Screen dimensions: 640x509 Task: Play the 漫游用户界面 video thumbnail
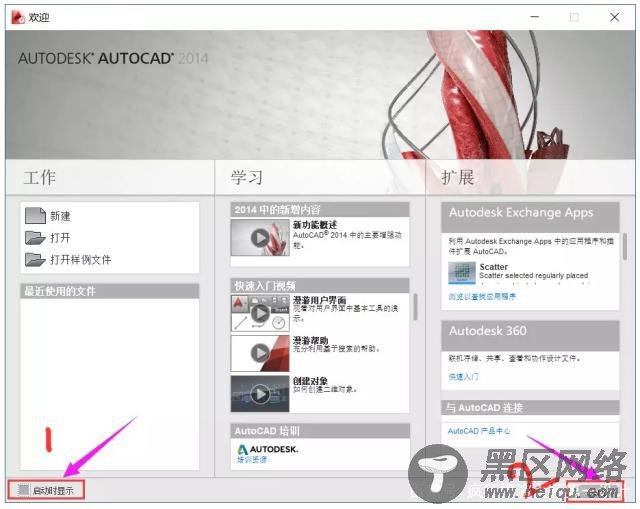coord(260,313)
